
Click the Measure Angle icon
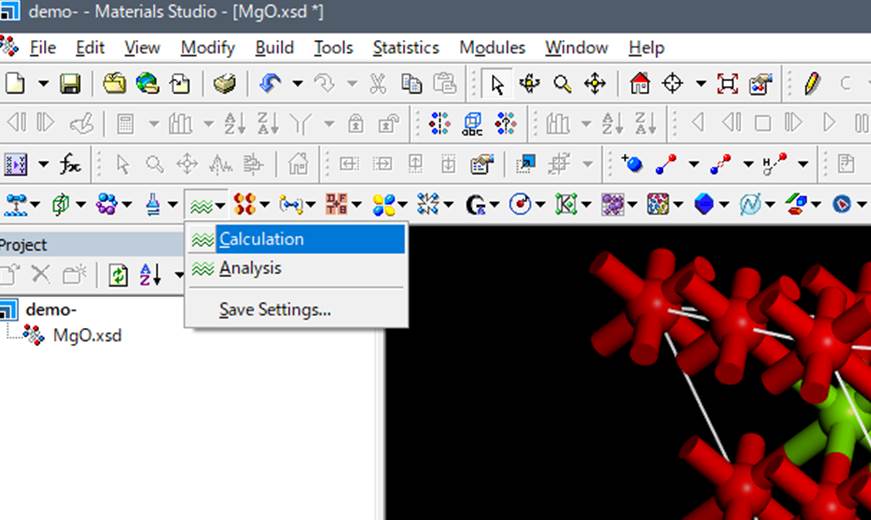click(720, 163)
